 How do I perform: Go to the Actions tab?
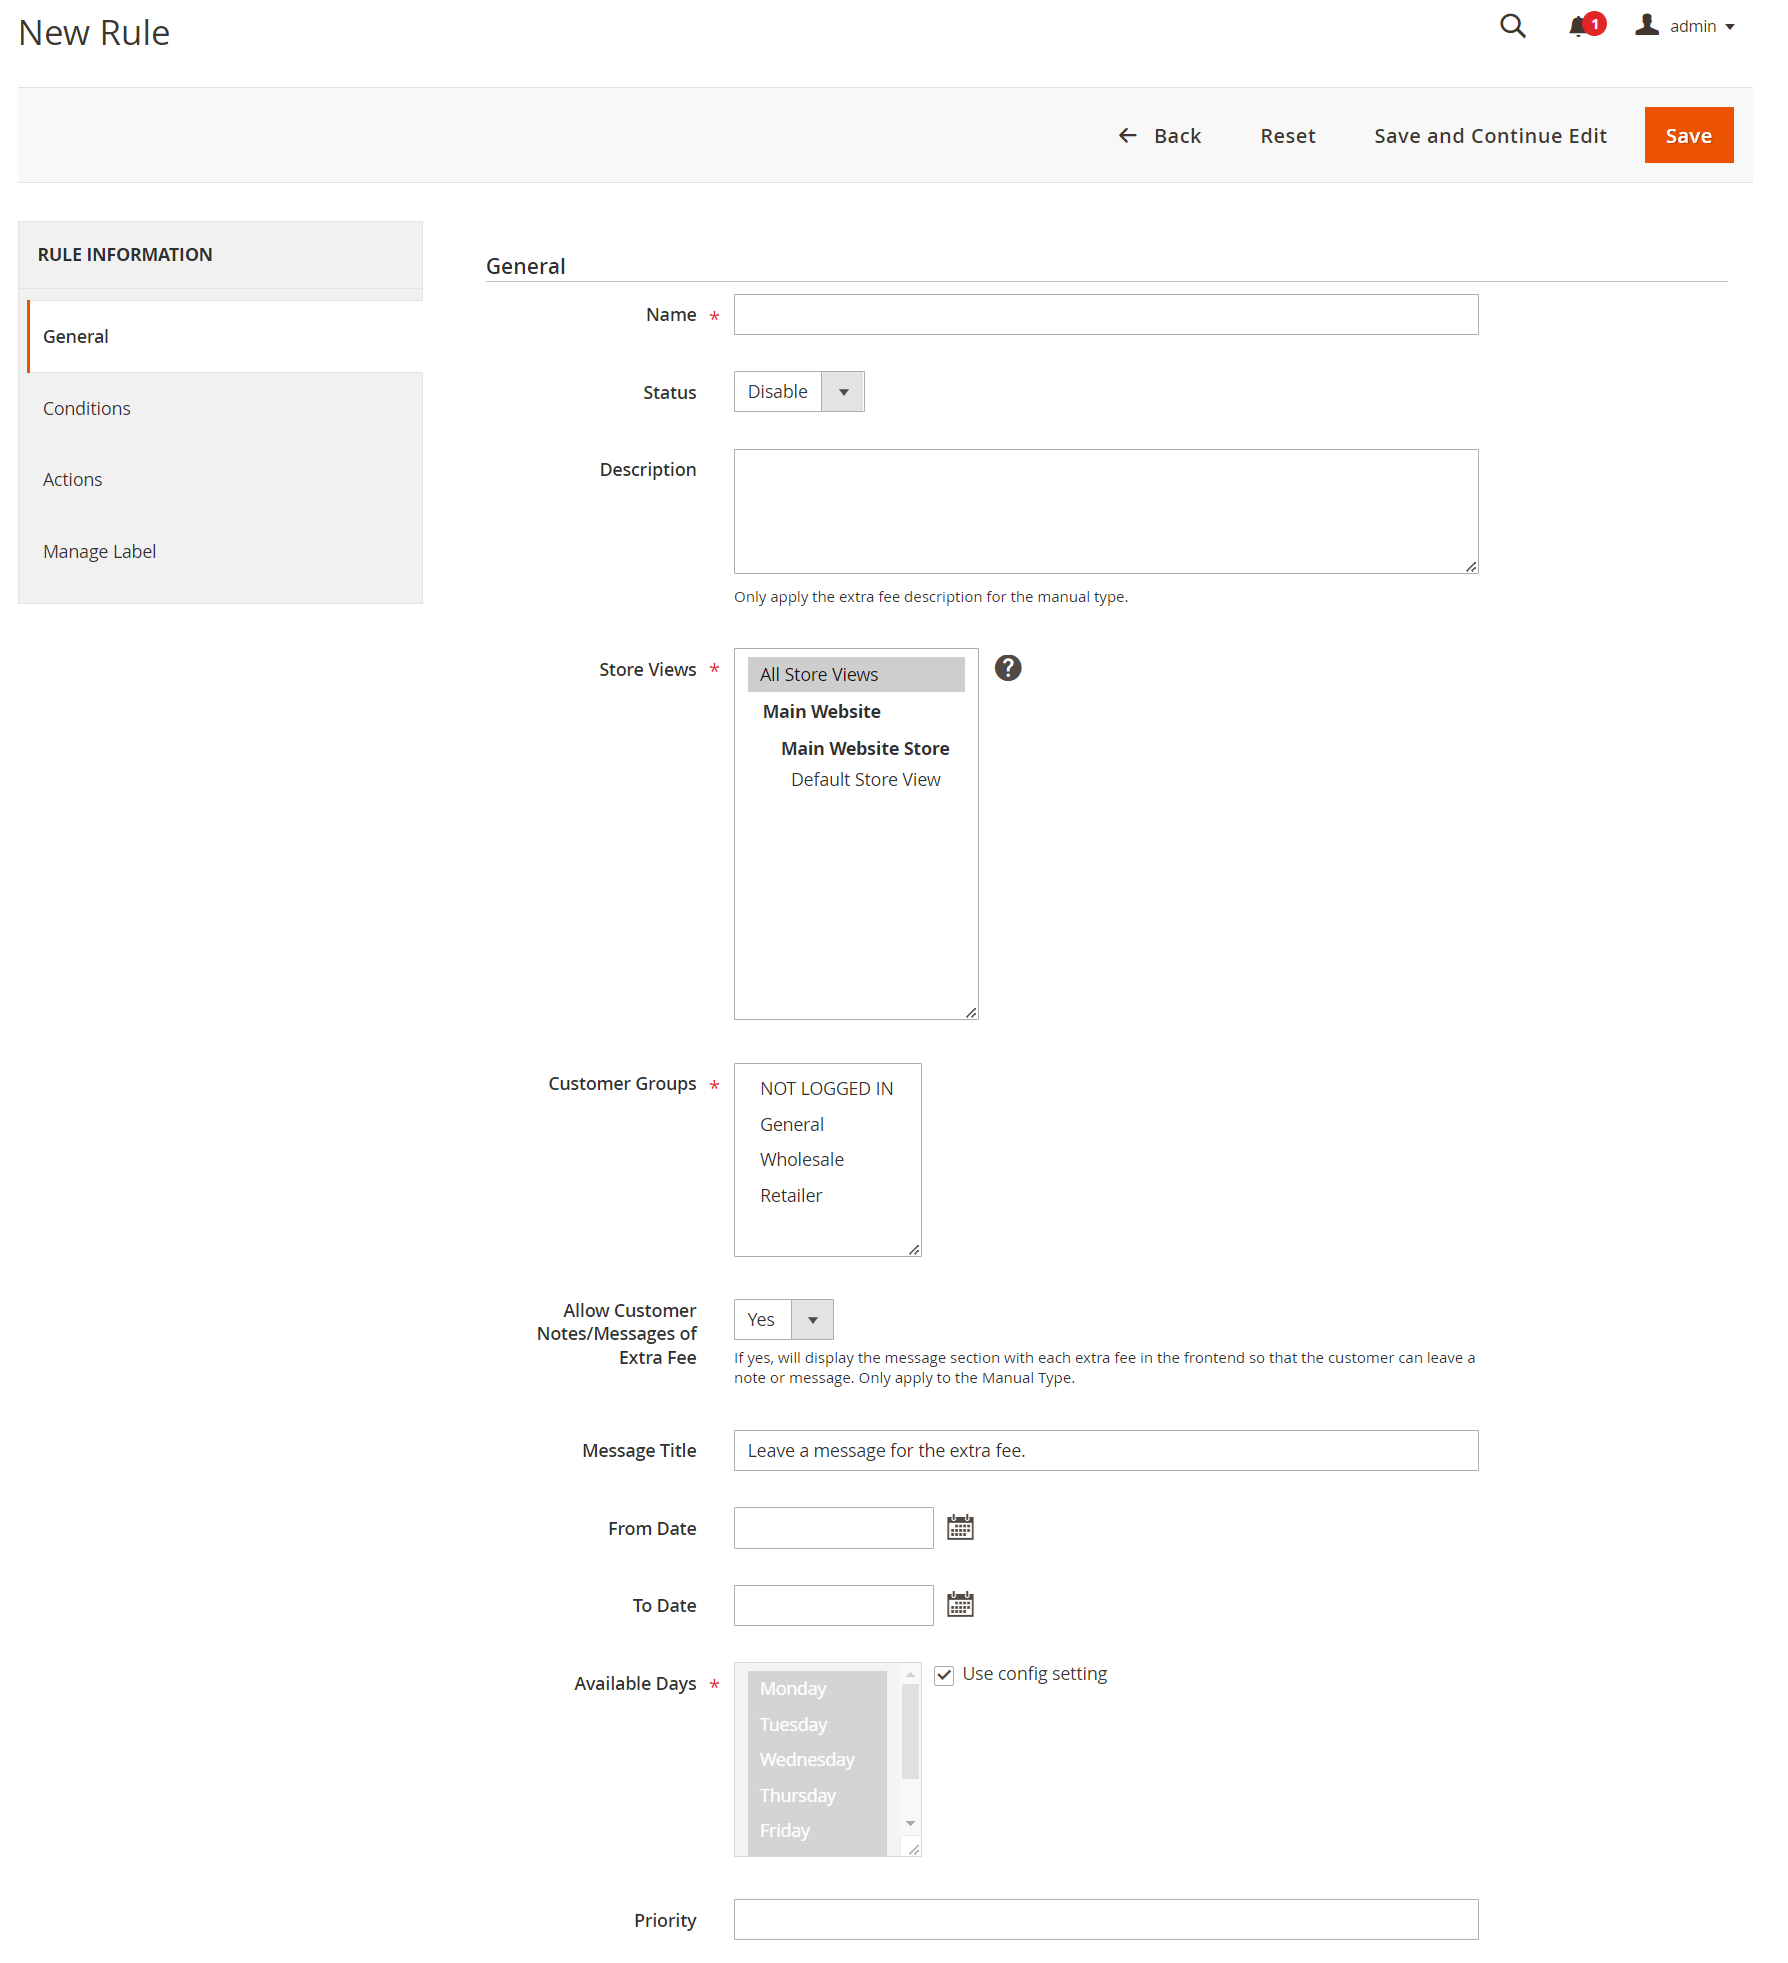[x=72, y=479]
